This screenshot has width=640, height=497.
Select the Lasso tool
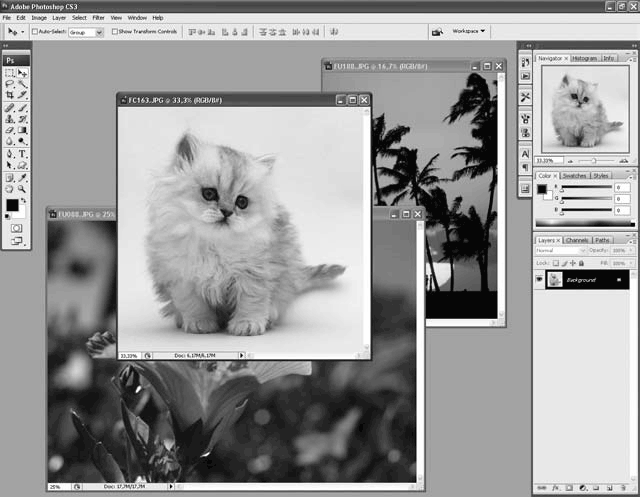[x=9, y=84]
